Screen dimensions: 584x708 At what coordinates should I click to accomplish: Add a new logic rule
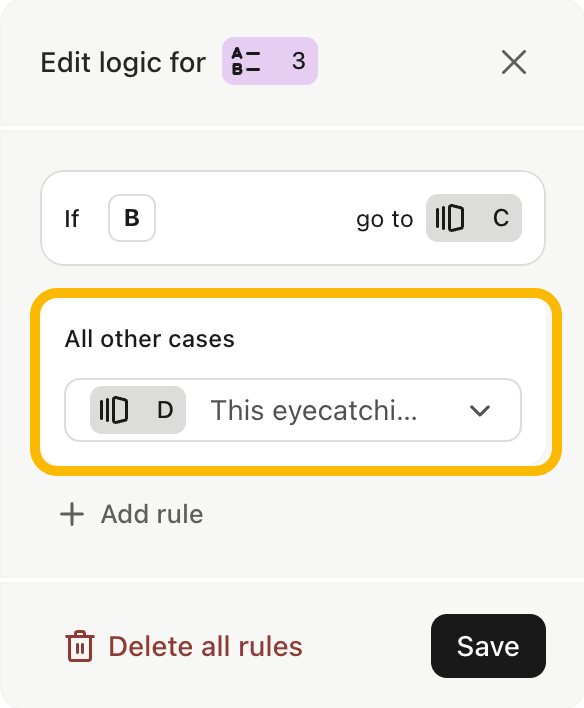tap(131, 514)
